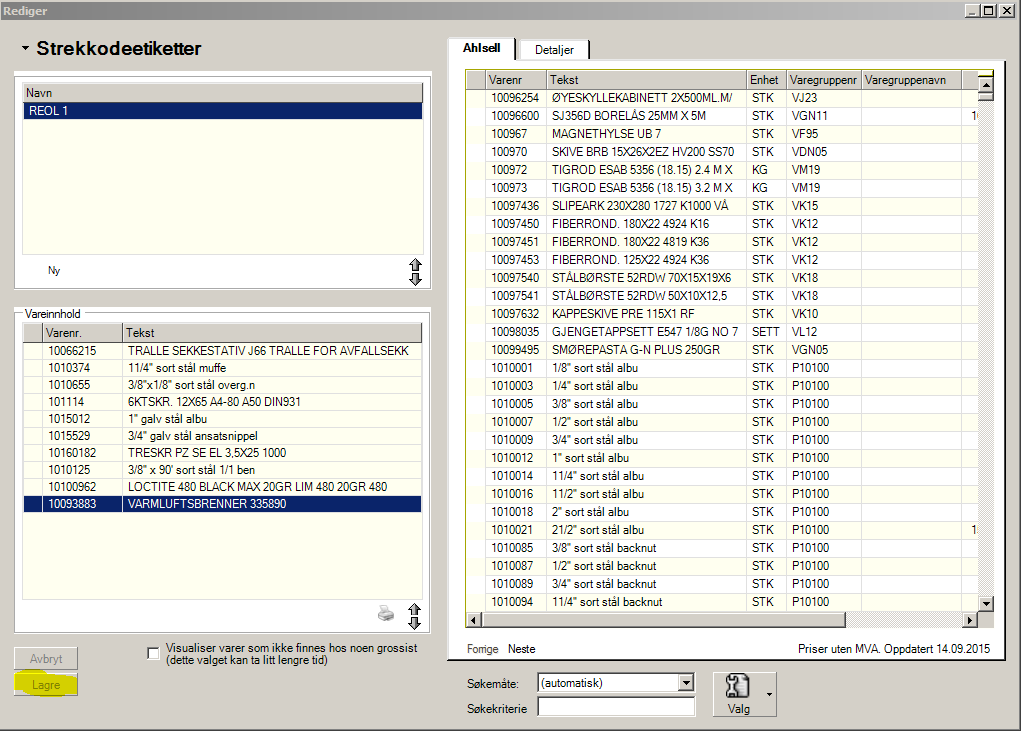
Task: Click the up/down arrows icon under Vareinnhold list
Action: [x=415, y=616]
